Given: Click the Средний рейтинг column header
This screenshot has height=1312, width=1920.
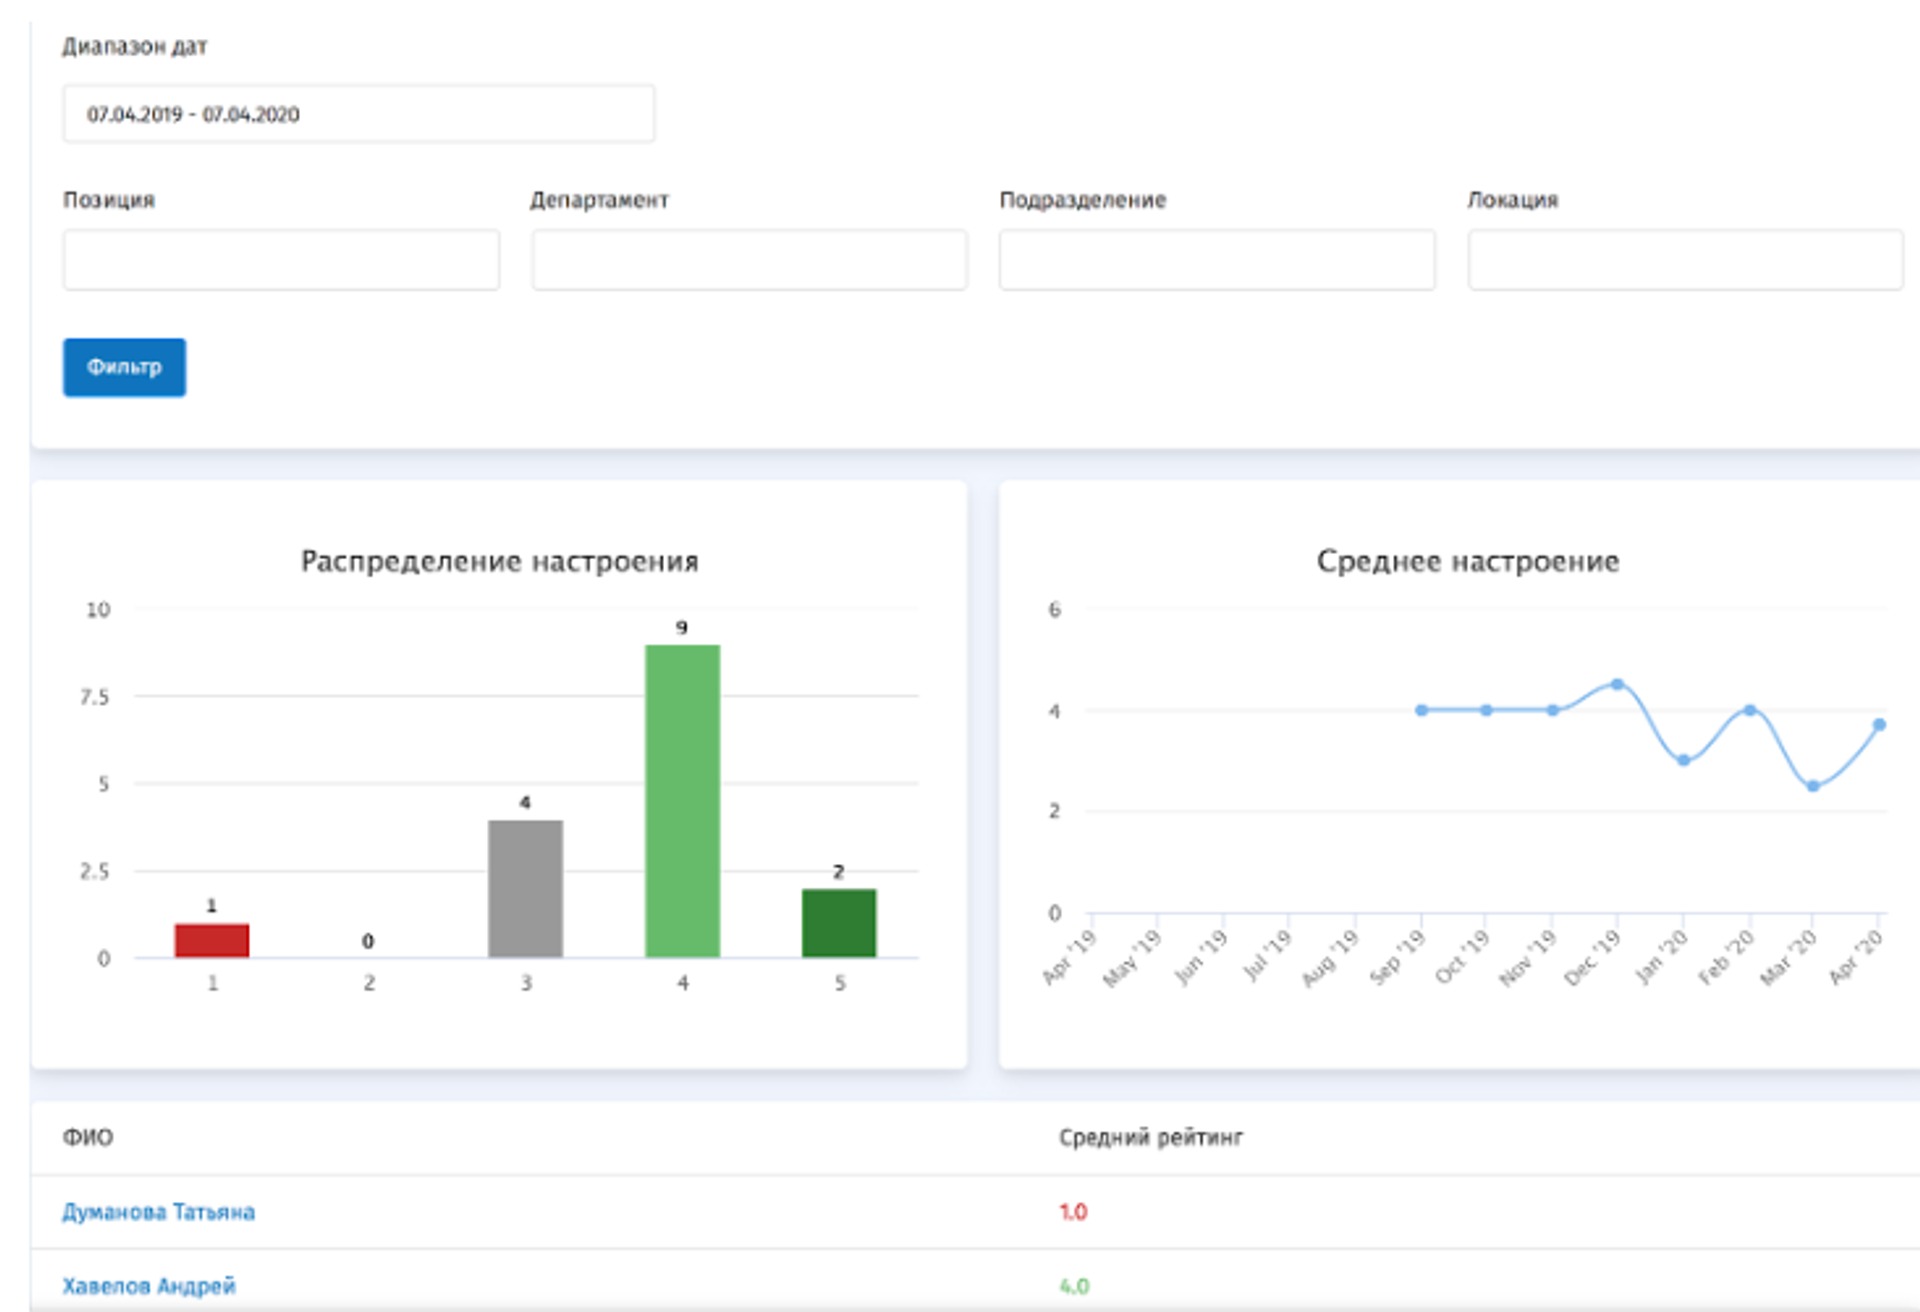Looking at the screenshot, I should (x=1151, y=1137).
